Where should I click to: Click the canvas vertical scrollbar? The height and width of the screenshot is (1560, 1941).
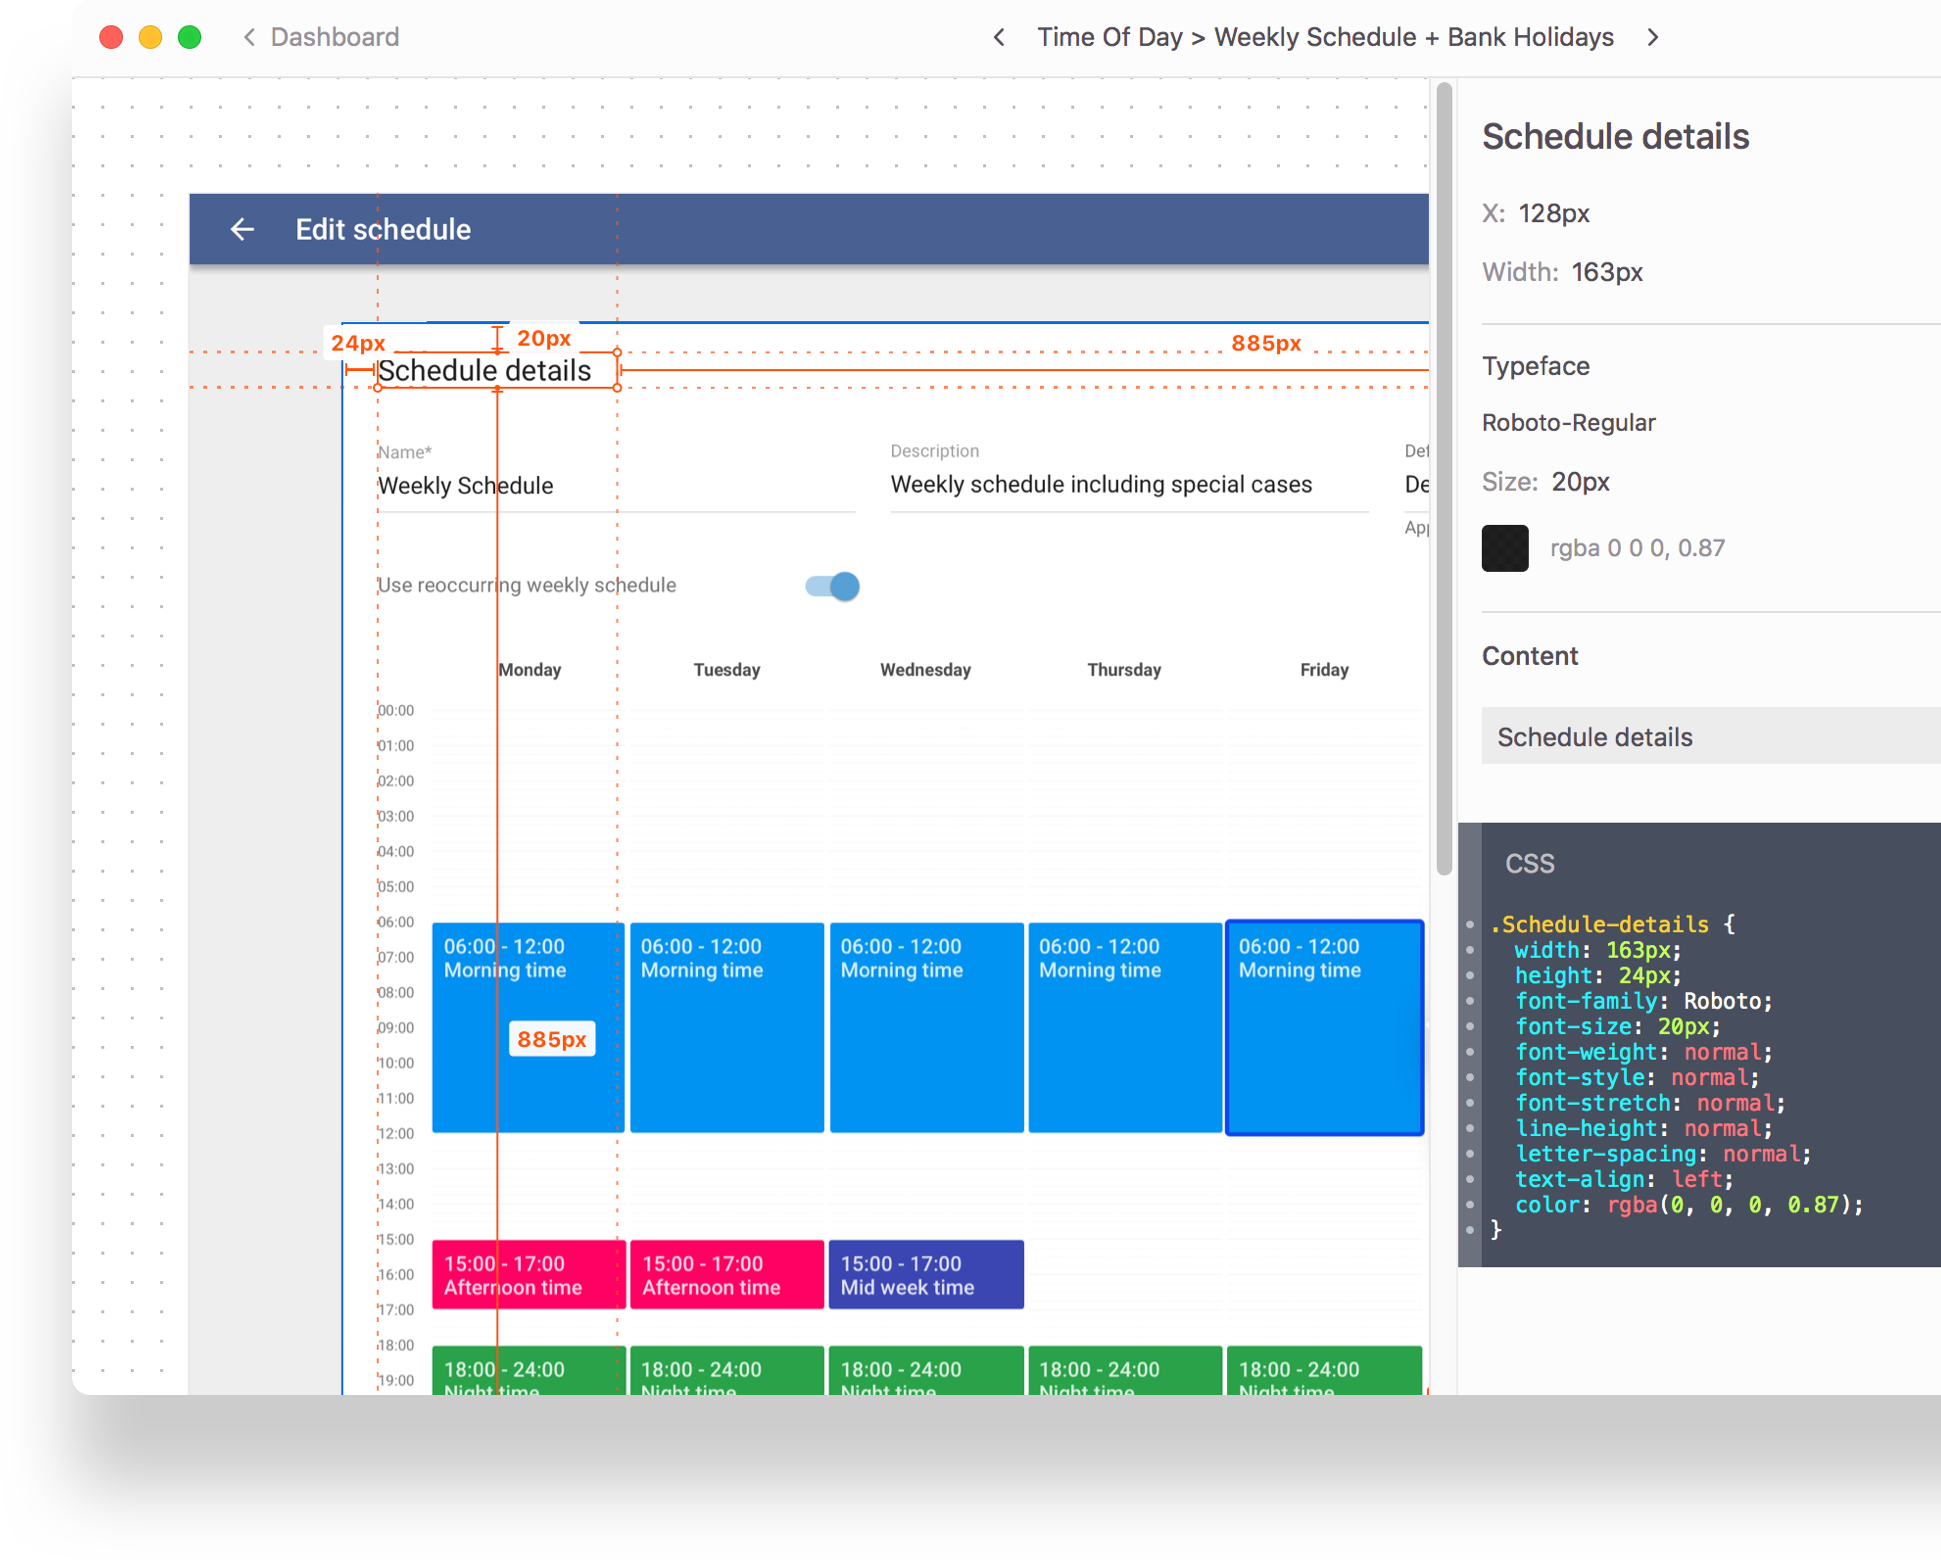pyautogui.click(x=1443, y=480)
